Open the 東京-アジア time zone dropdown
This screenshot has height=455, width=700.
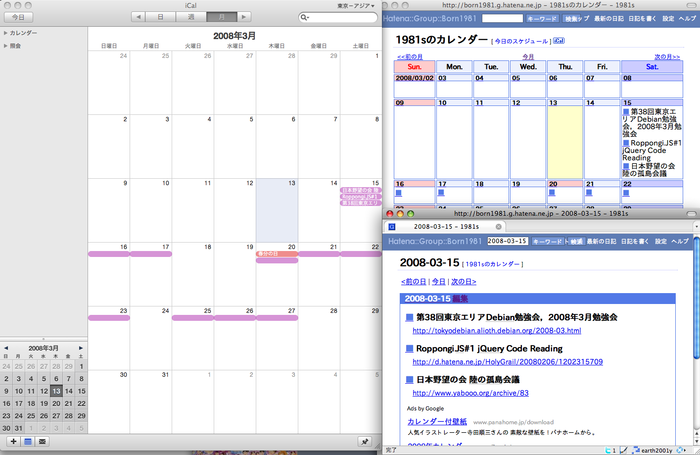click(356, 6)
